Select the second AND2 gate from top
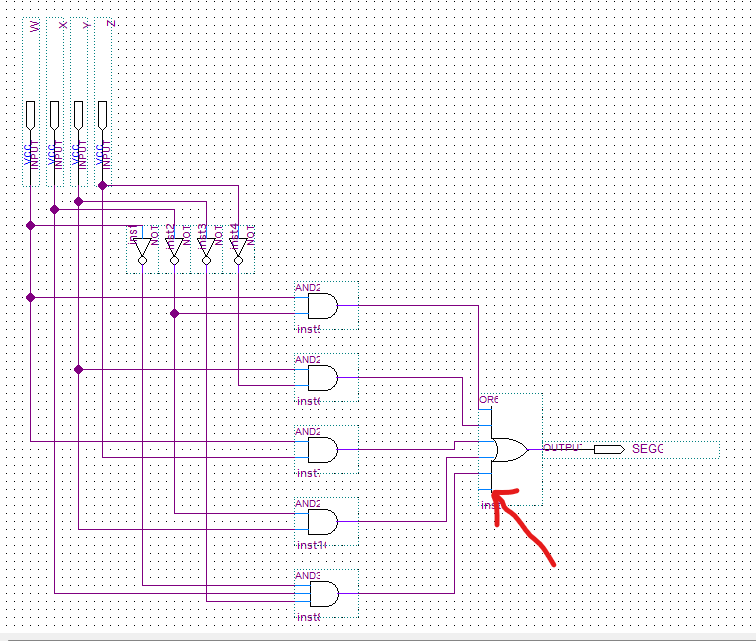 (x=323, y=378)
